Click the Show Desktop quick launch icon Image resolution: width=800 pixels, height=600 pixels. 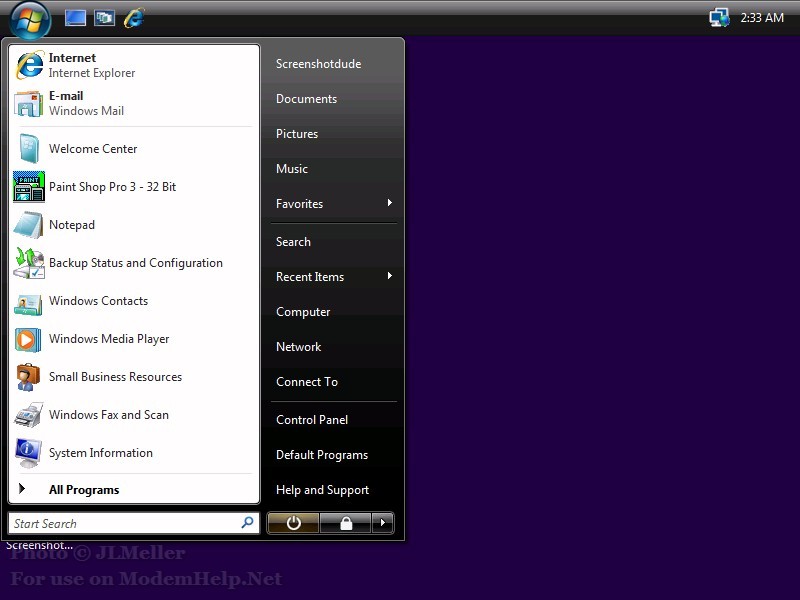(x=75, y=18)
